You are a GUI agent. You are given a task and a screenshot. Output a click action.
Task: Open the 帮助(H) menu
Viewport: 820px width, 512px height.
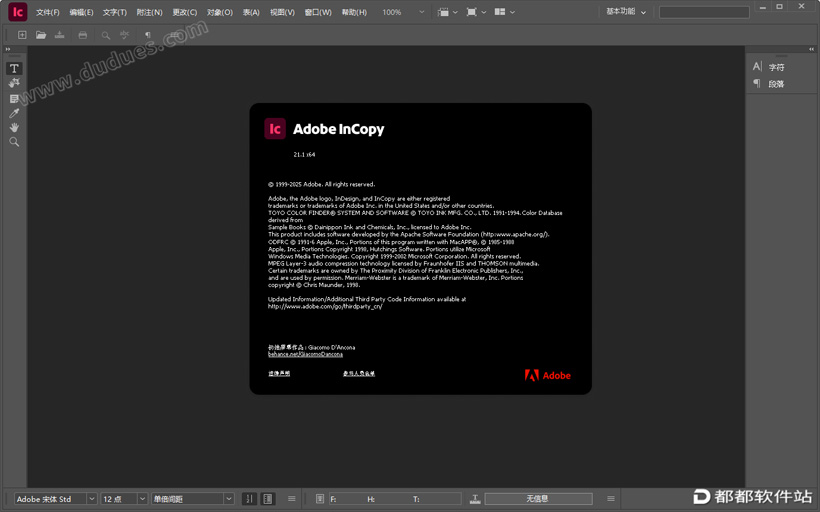pos(354,12)
